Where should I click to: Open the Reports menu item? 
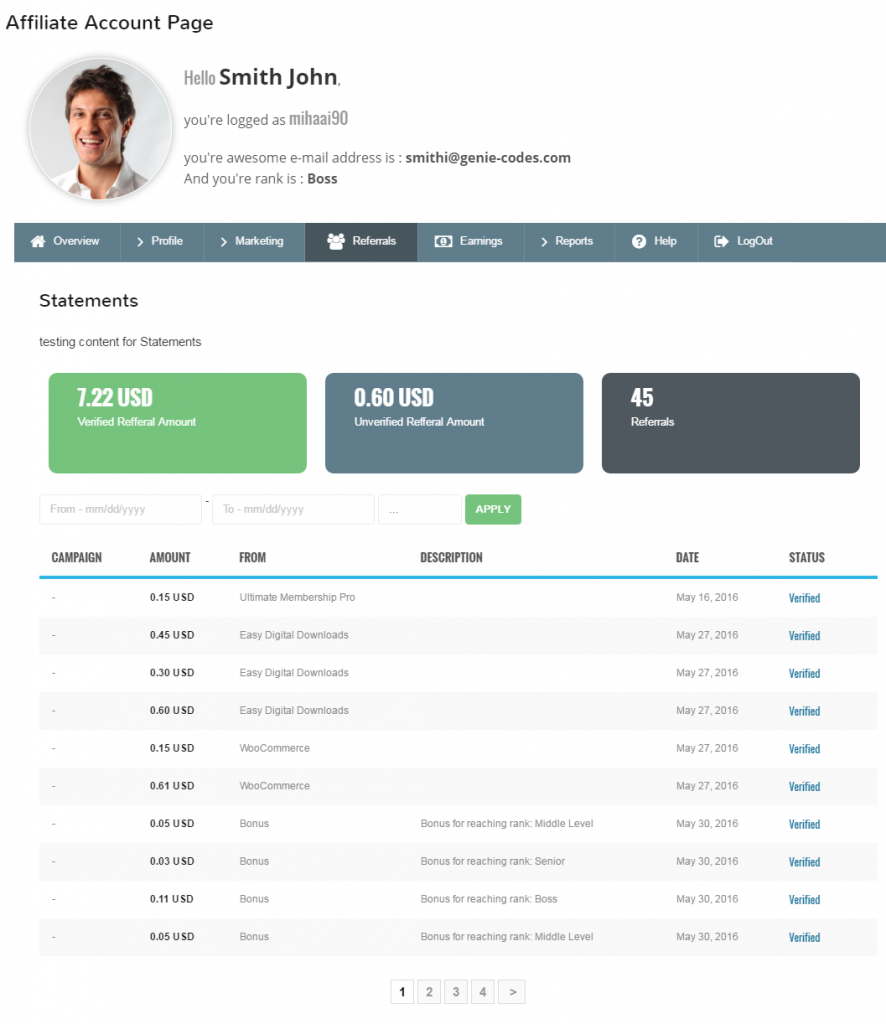(569, 242)
